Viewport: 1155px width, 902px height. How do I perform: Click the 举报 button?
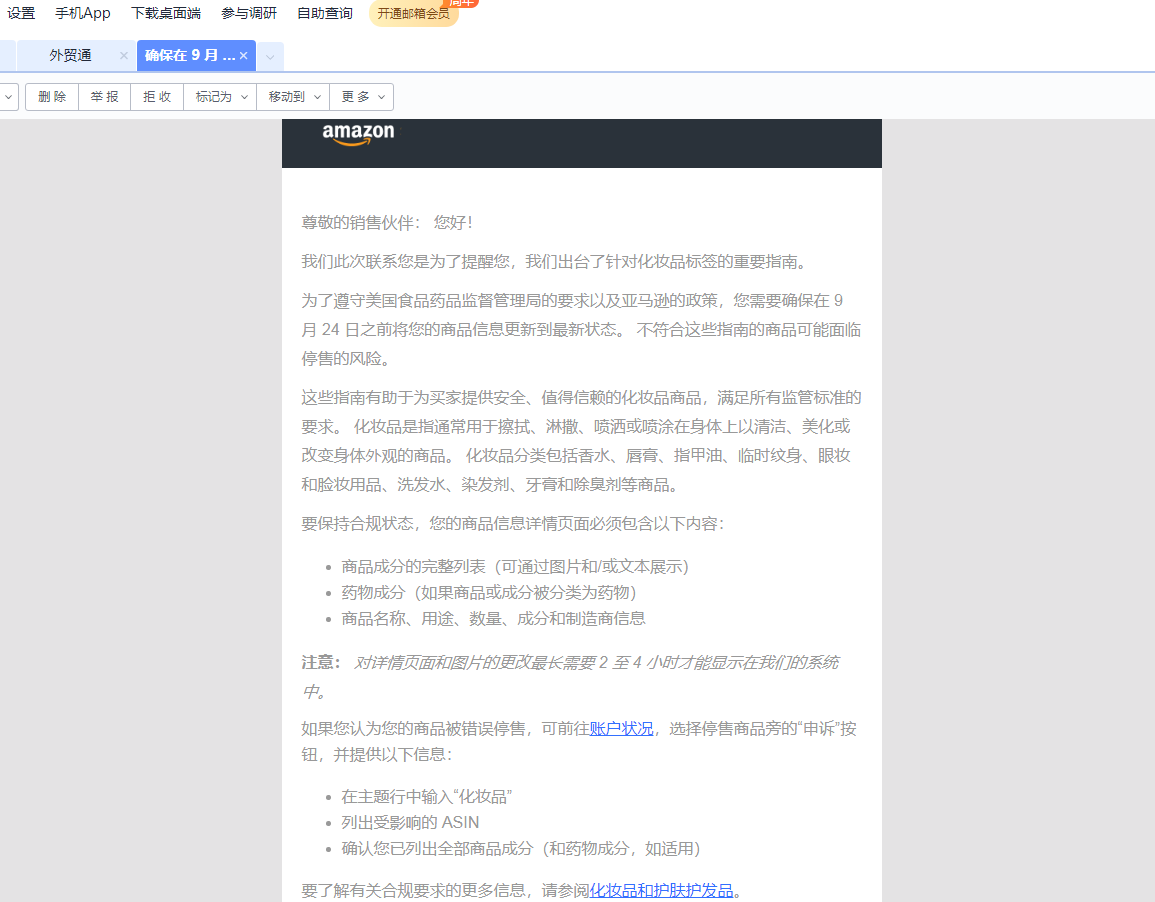[x=105, y=96]
